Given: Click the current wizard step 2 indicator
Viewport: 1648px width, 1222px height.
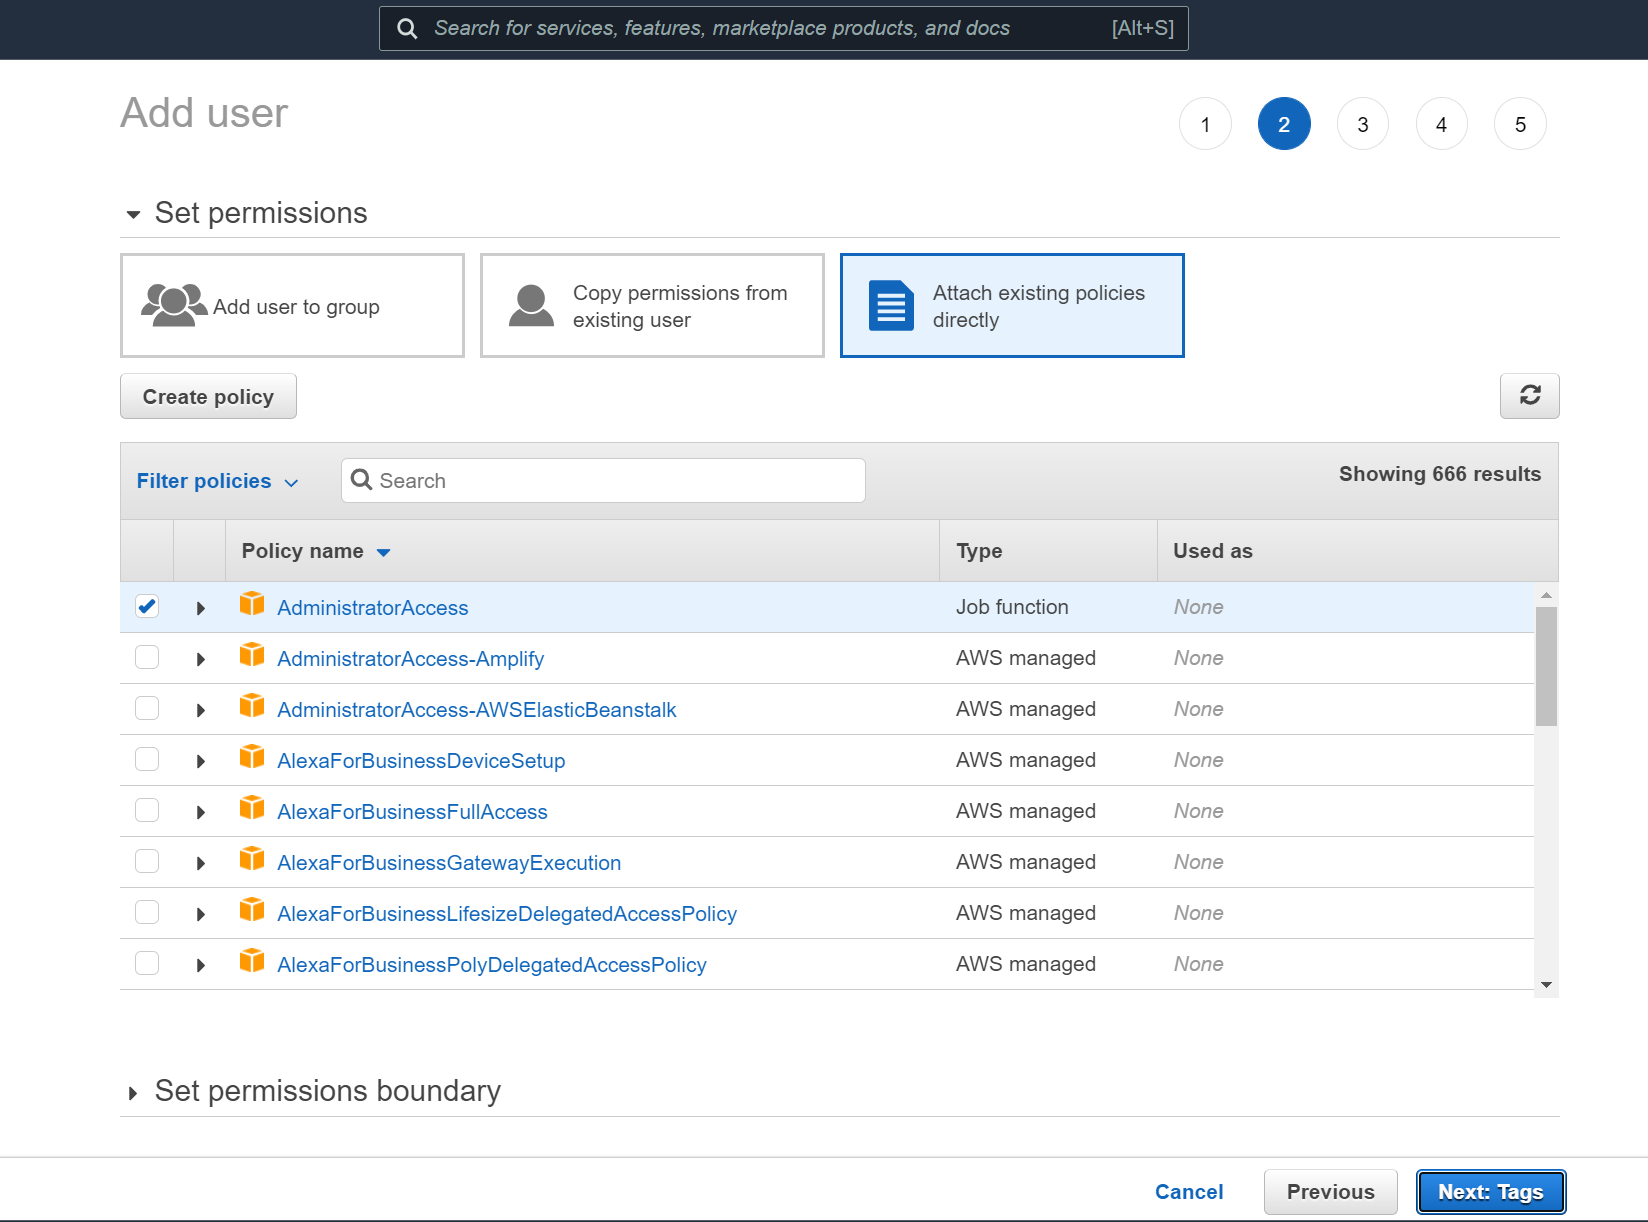Looking at the screenshot, I should [x=1284, y=124].
